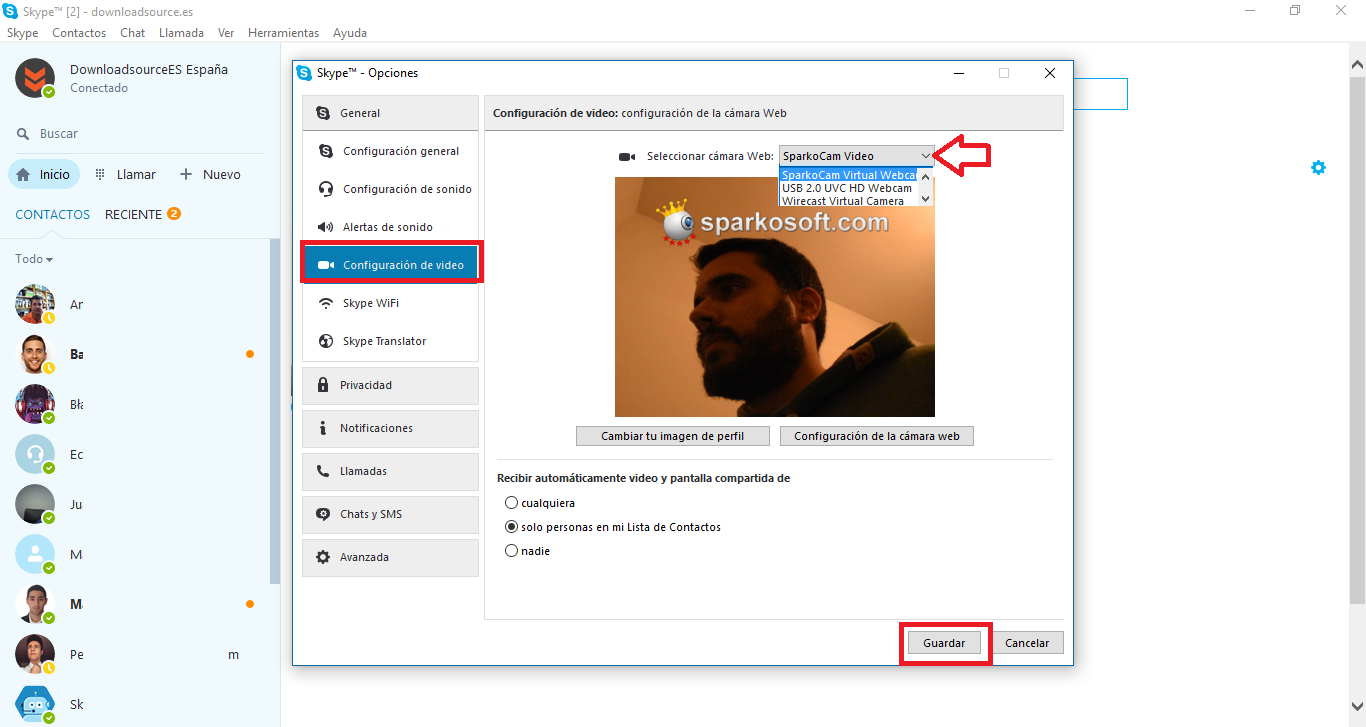Open contact Ec headset avatar
The image size is (1366, 727).
coord(35,454)
